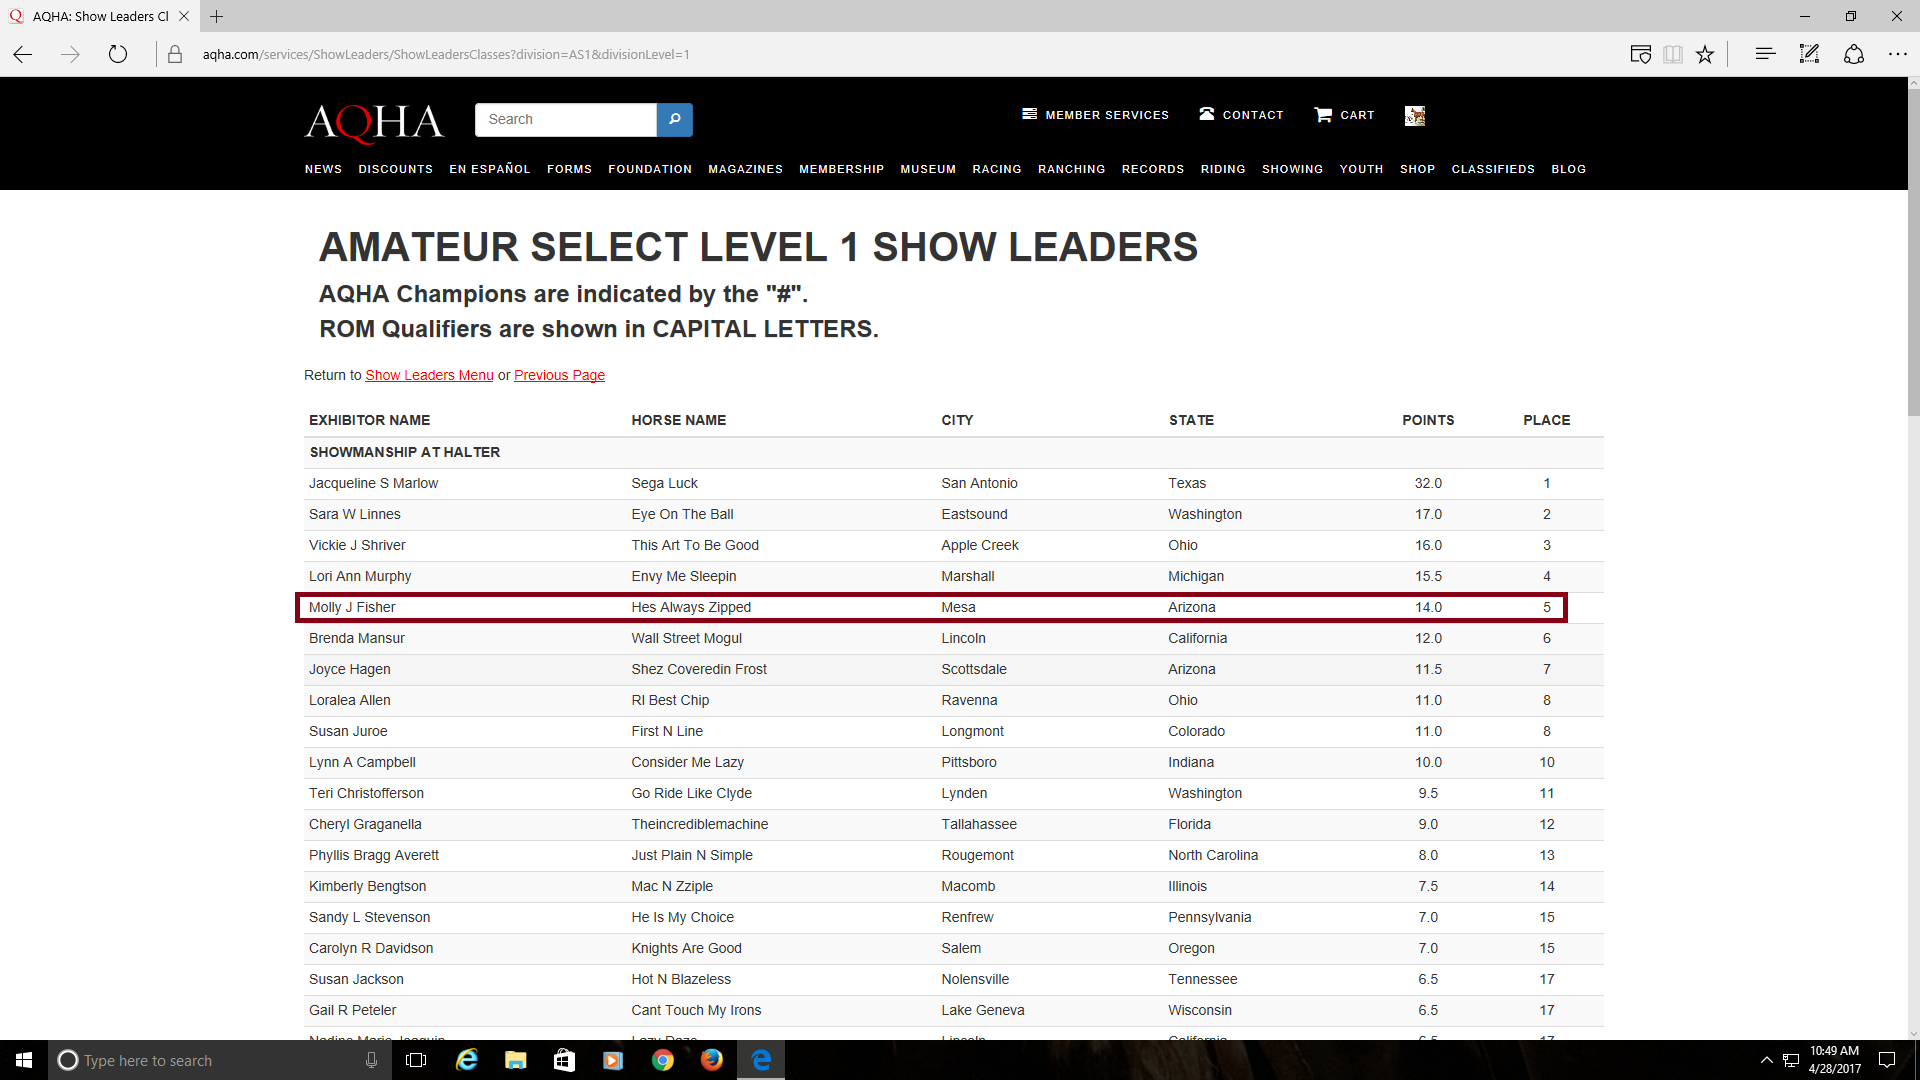Launch Firefox from taskbar
The image size is (1920, 1080).
click(711, 1060)
